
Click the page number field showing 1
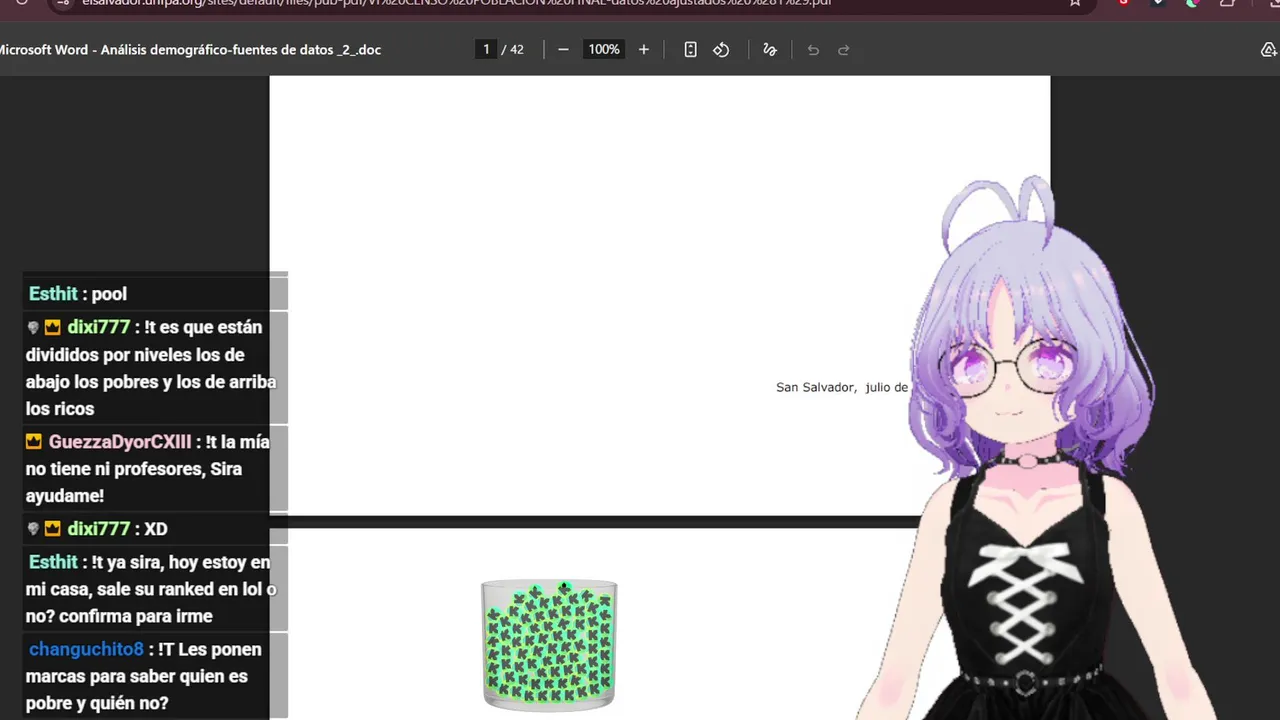click(x=486, y=49)
